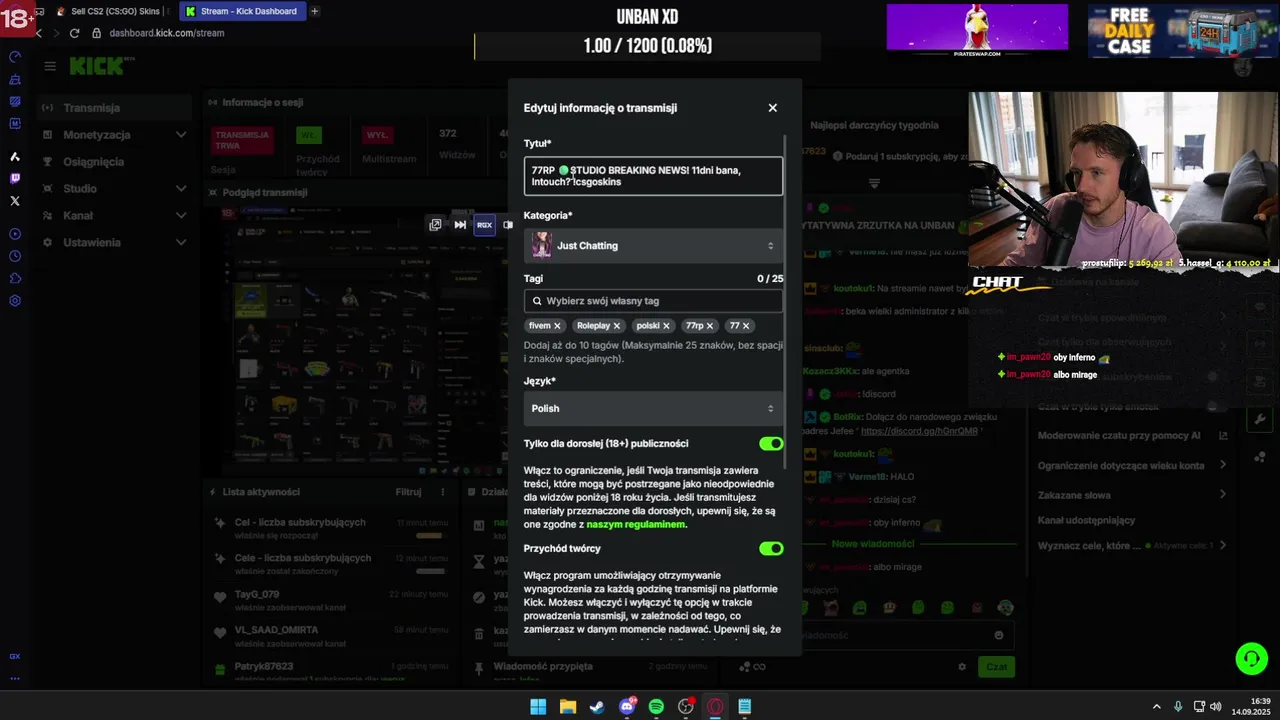This screenshot has height=720, width=1280.
Task: Click the pop-out video icon on preview
Action: [435, 225]
